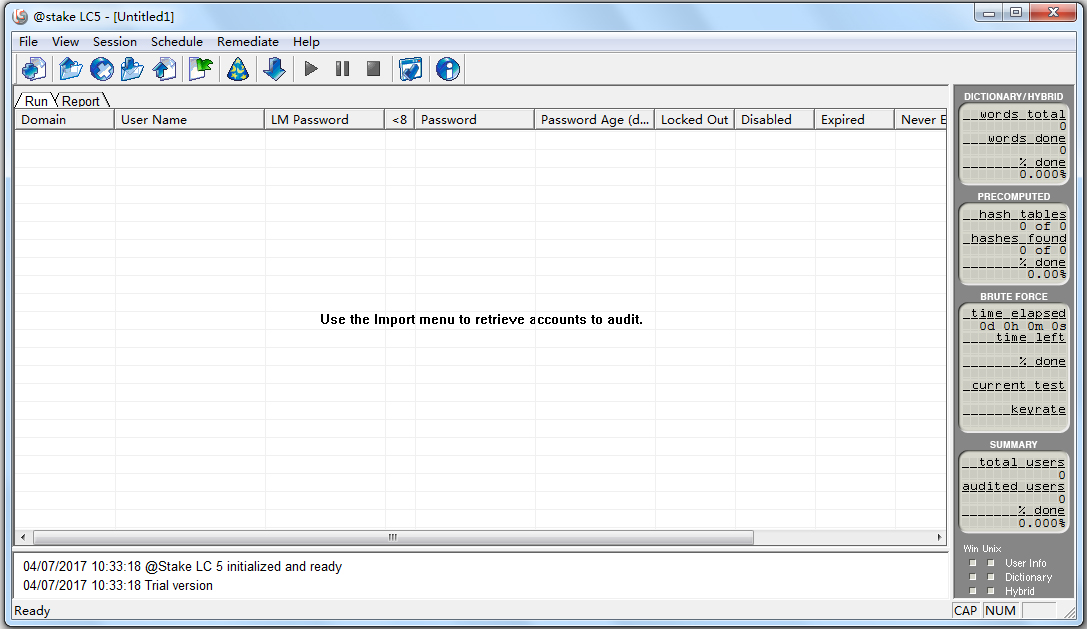Click the New Session toolbar icon
The image size is (1087, 629).
point(34,69)
